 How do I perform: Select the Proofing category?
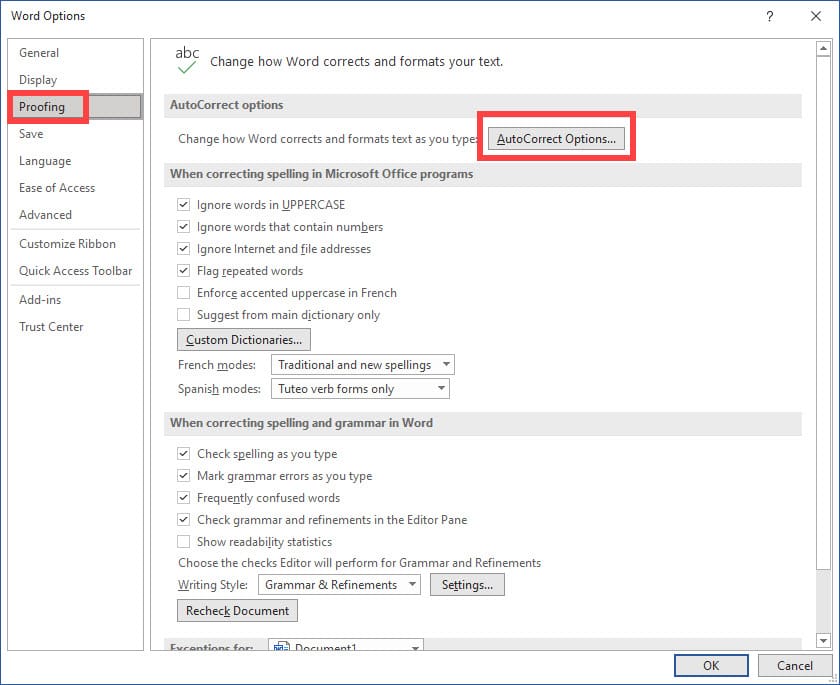[42, 107]
